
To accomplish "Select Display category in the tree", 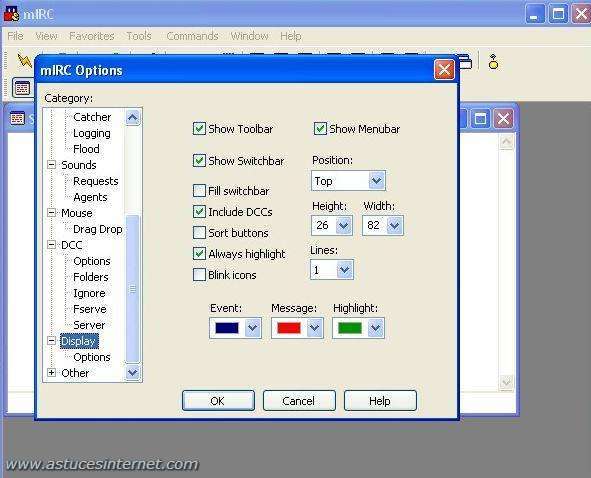I will pyautogui.click(x=79, y=341).
